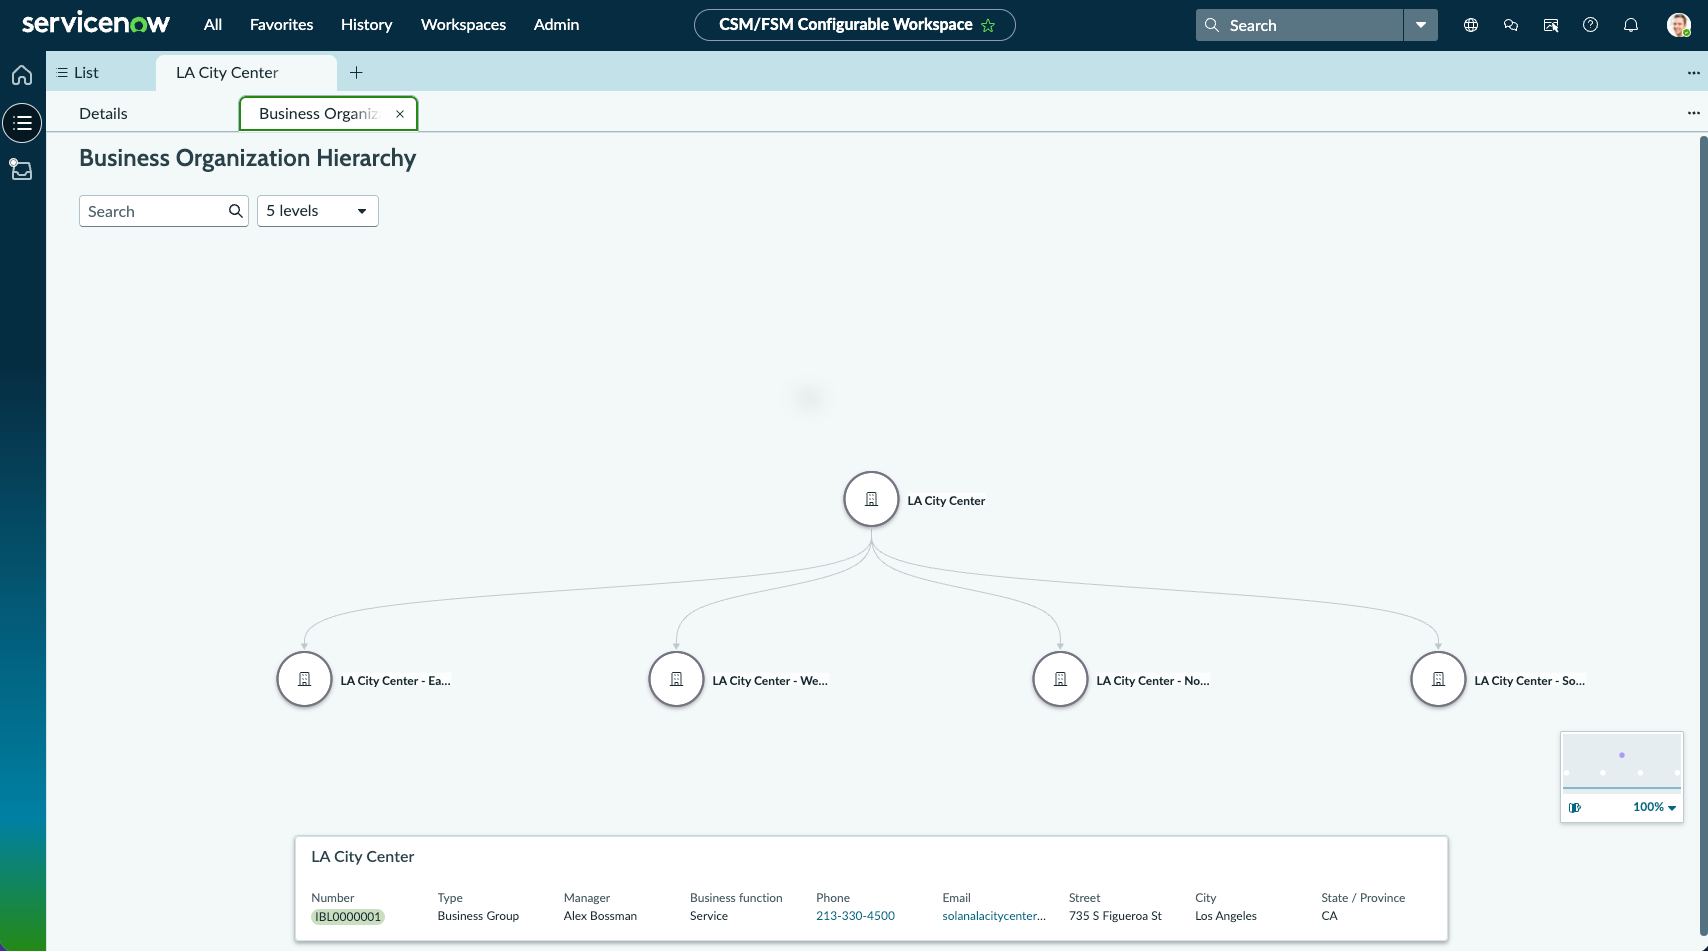The image size is (1708, 951).
Task: Select the LA City Center - We... node
Action: click(677, 679)
